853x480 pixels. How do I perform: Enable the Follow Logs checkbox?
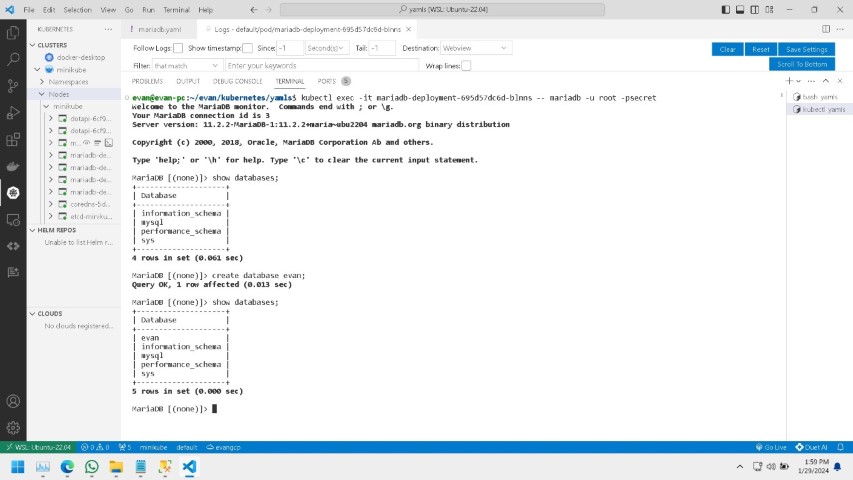[x=178, y=48]
